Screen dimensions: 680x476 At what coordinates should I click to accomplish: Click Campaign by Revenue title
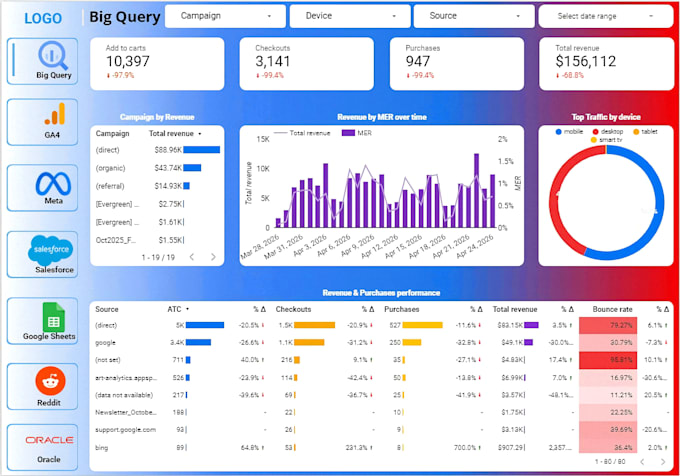(x=157, y=117)
